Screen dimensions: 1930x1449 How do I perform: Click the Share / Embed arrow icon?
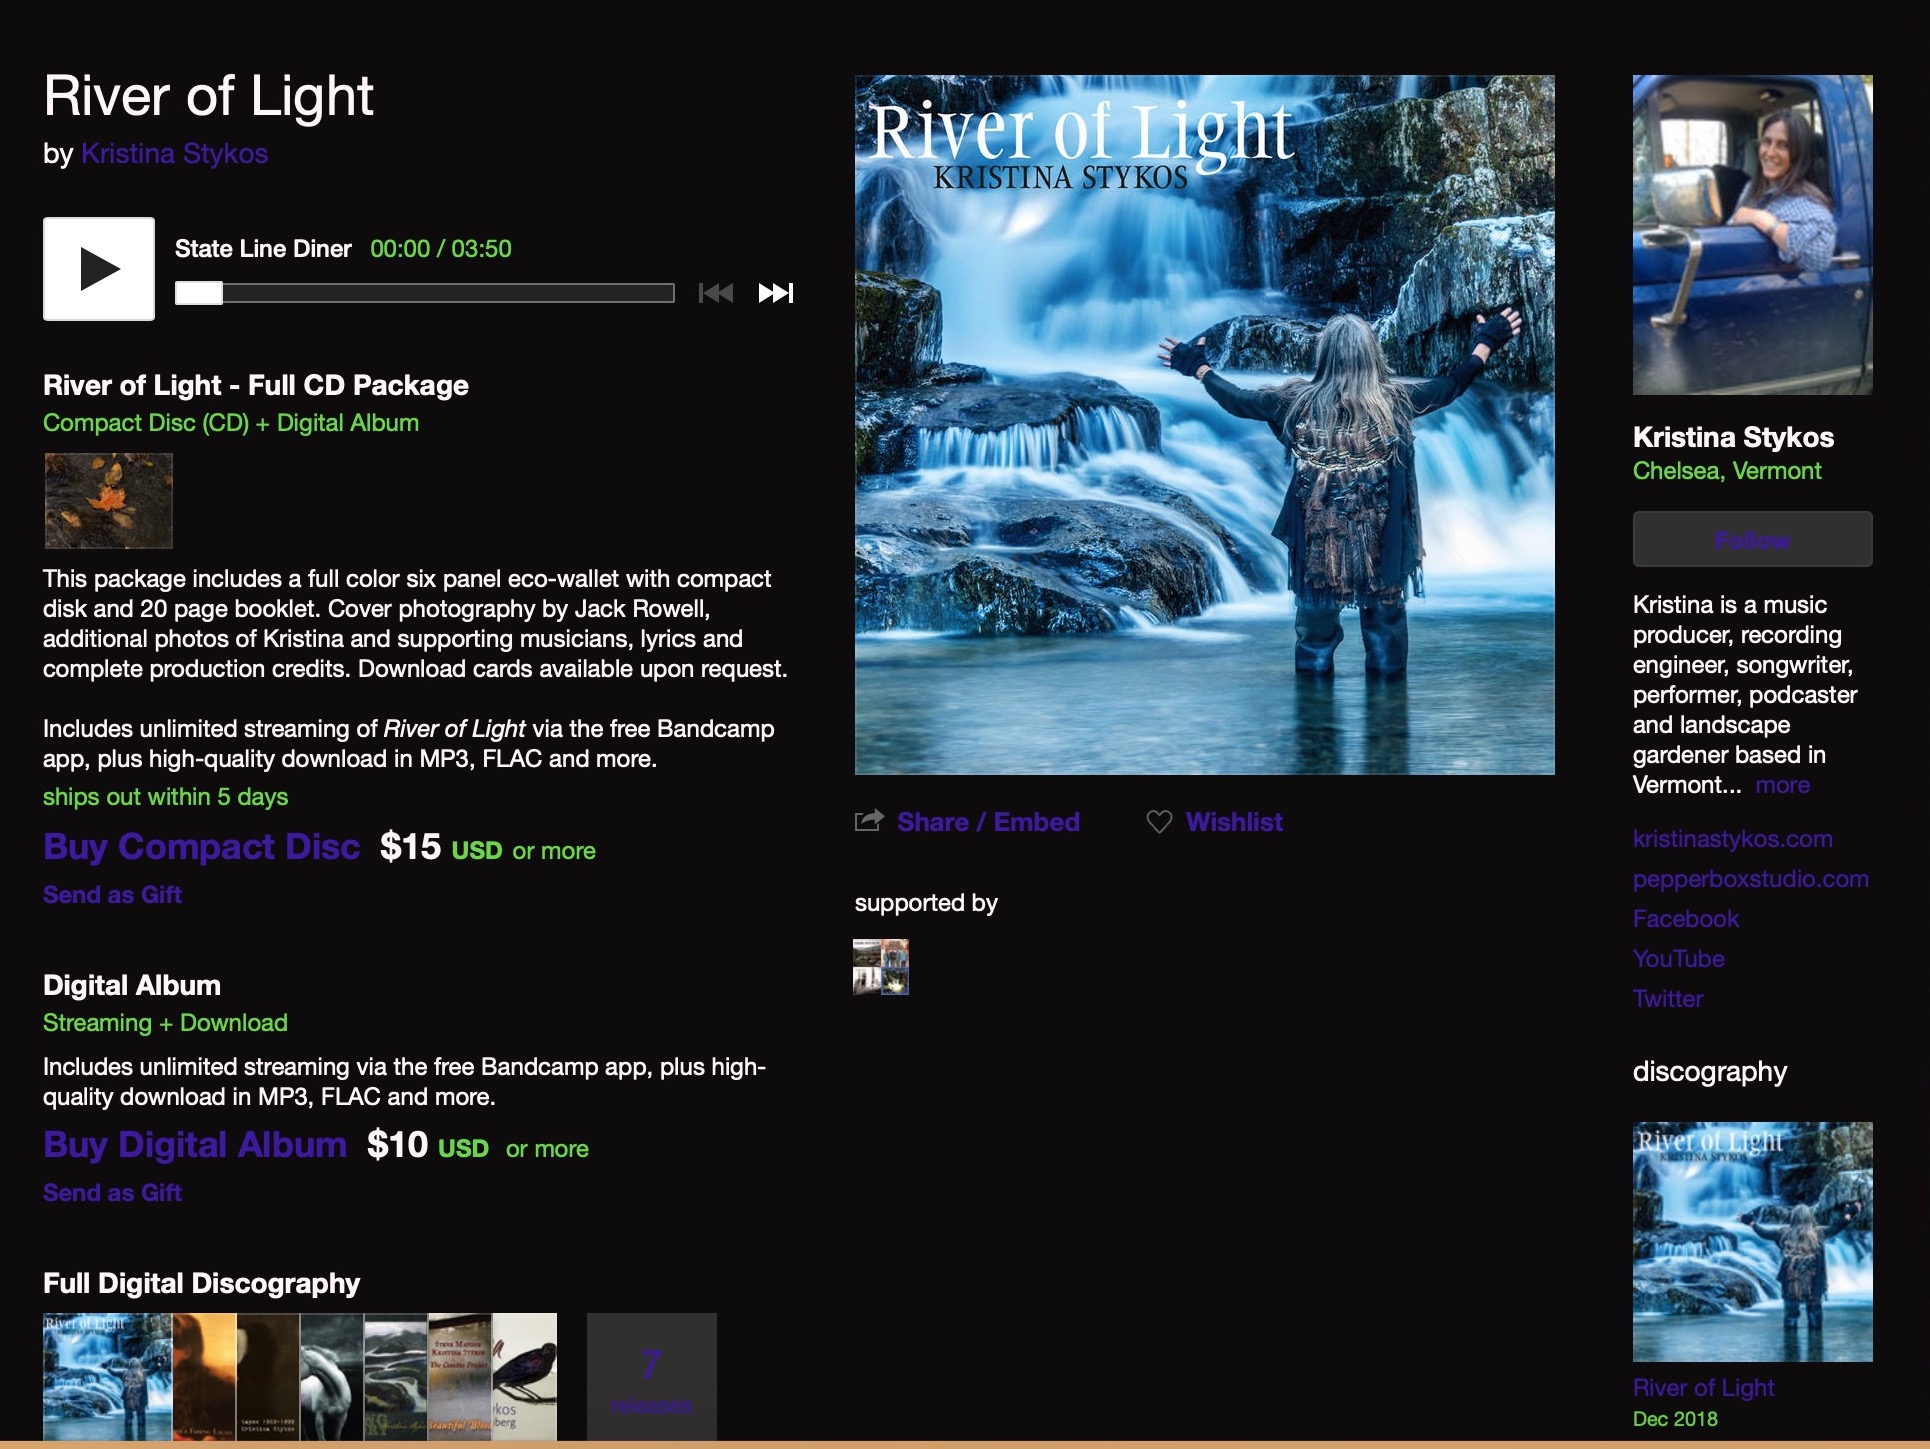[869, 821]
